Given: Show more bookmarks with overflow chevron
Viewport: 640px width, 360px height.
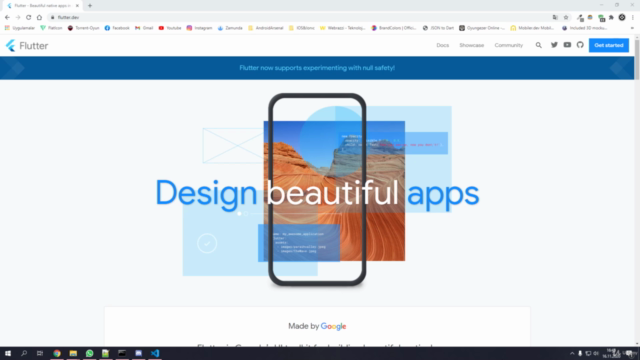Looking at the screenshot, I should click(x=632, y=28).
